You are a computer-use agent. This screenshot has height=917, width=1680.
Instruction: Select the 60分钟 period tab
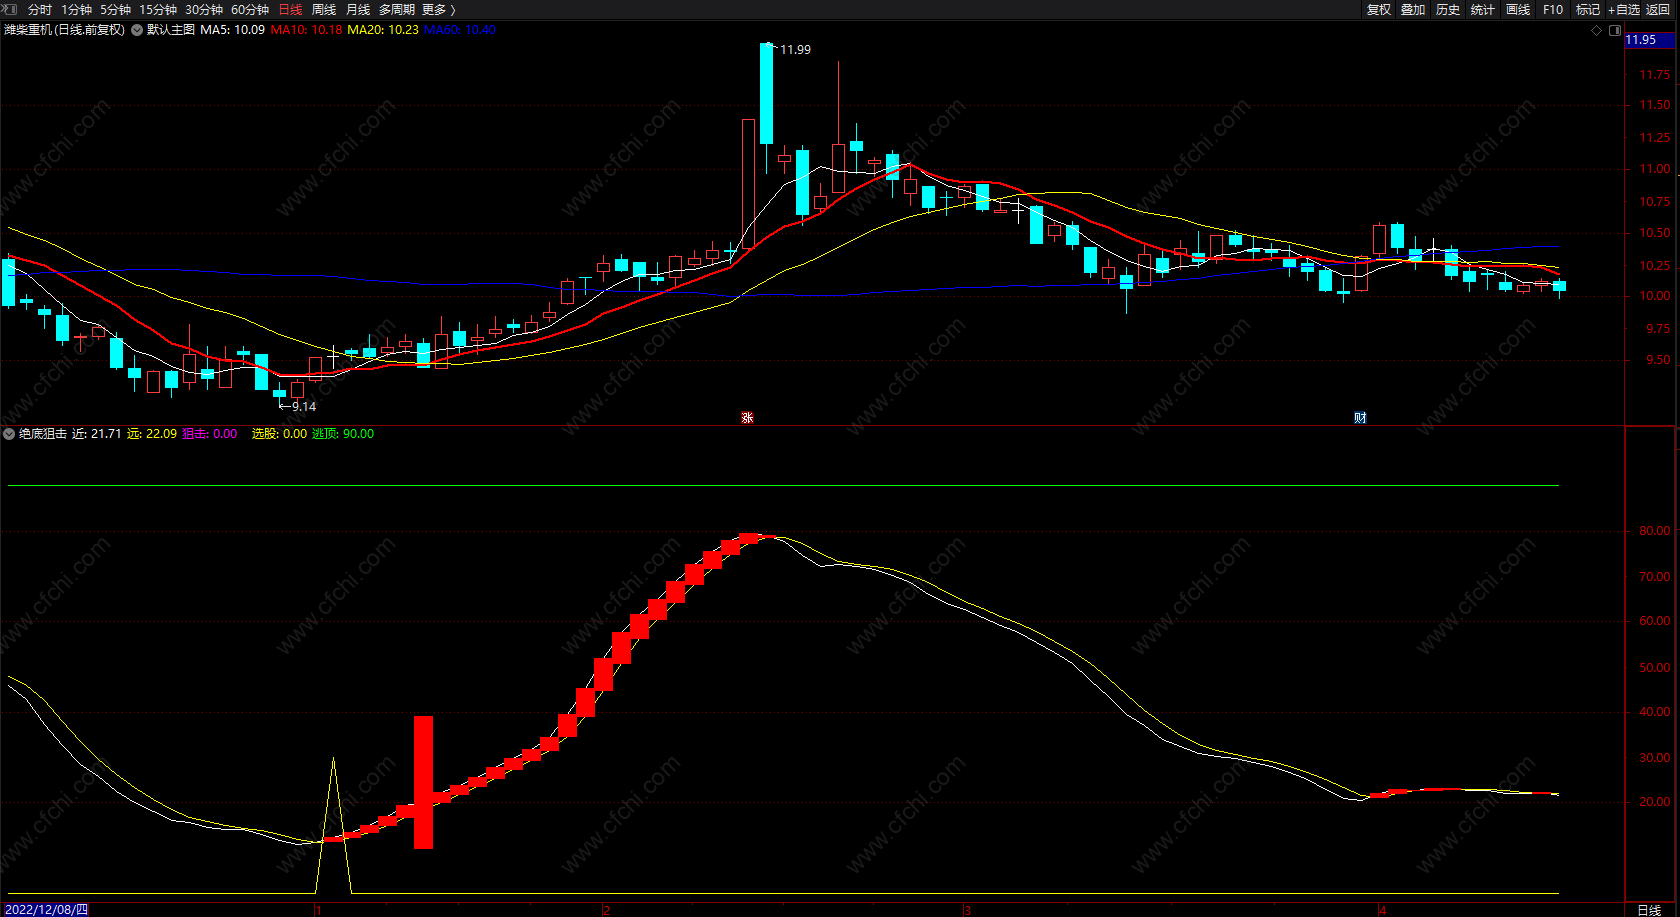(250, 9)
